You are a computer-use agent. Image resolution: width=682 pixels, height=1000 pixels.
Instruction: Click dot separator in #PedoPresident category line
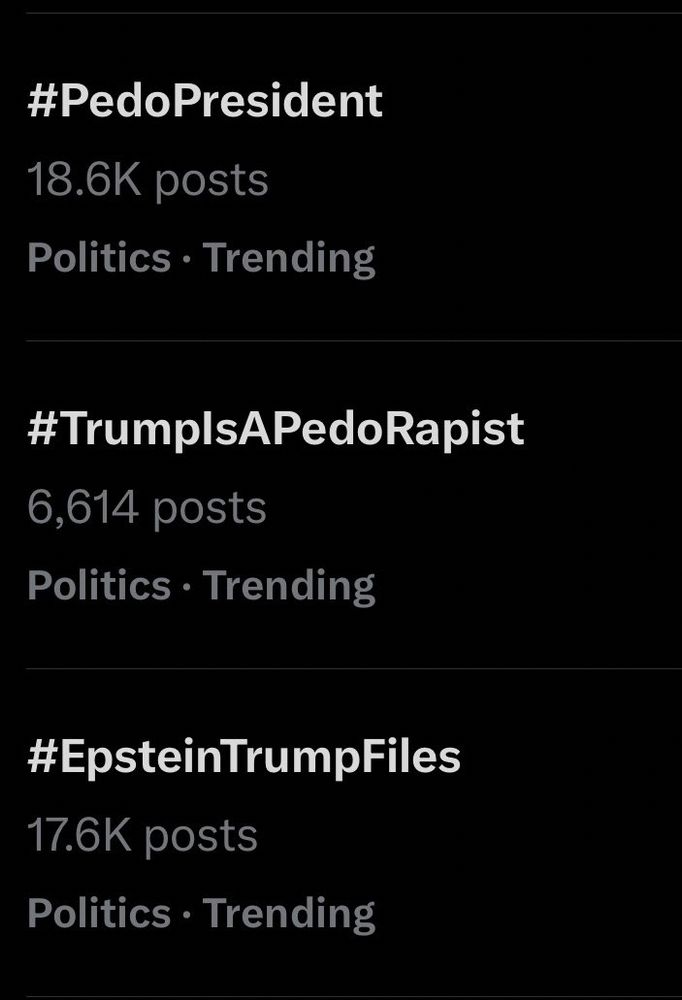[x=187, y=259]
